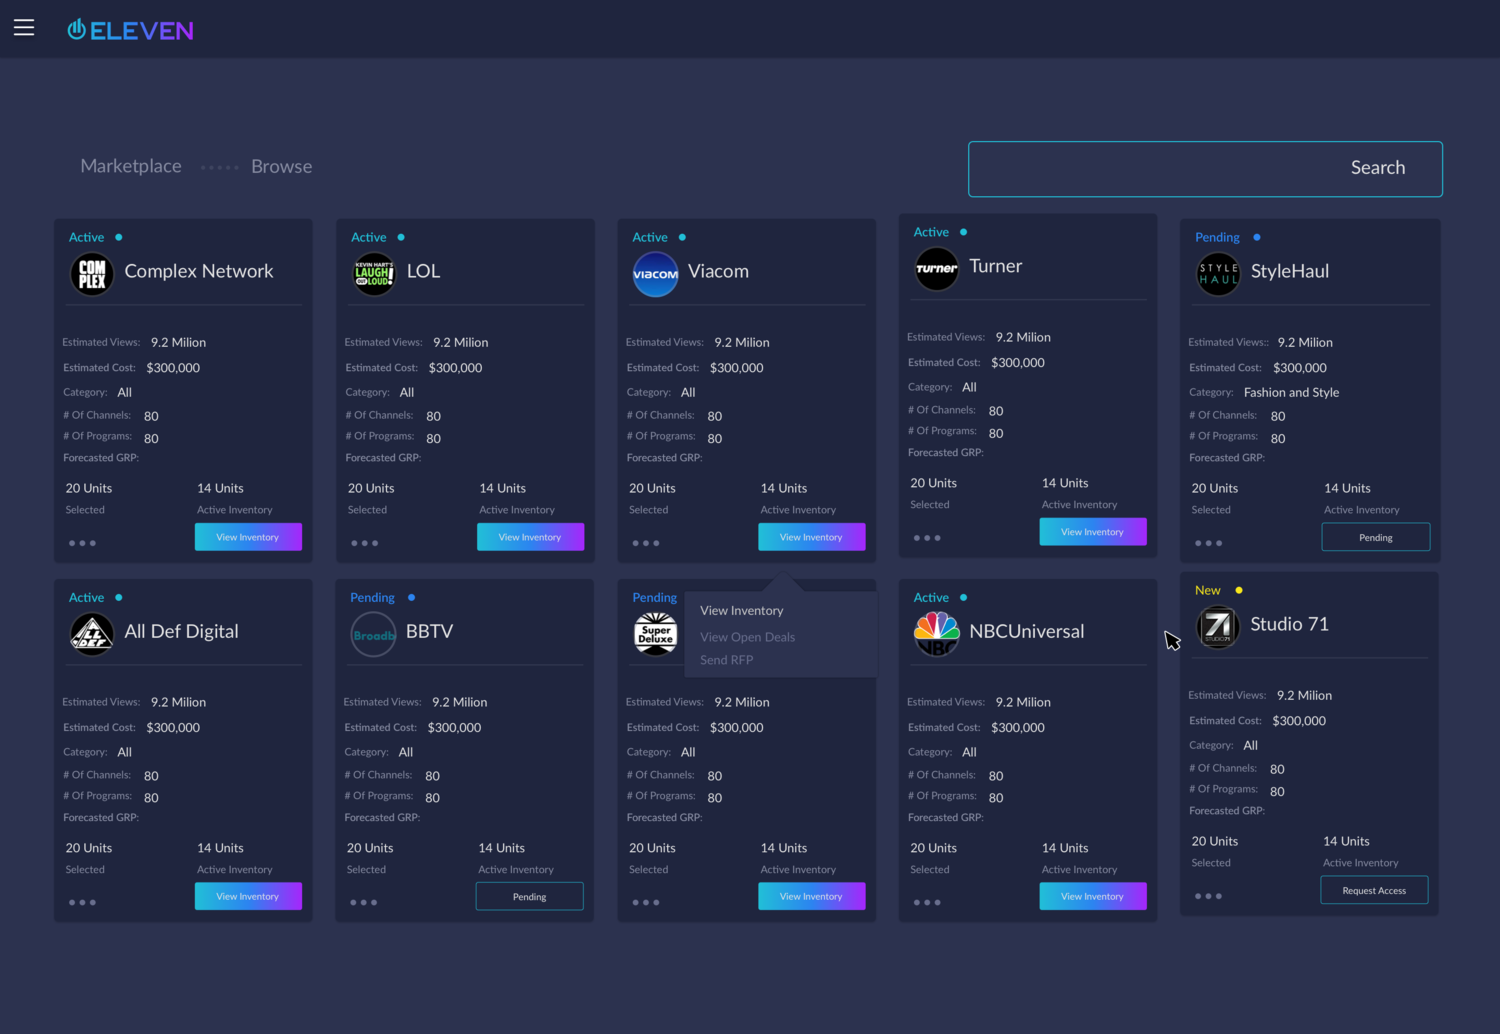
Task: Click View Inventory on the Viacom card
Action: (x=811, y=537)
